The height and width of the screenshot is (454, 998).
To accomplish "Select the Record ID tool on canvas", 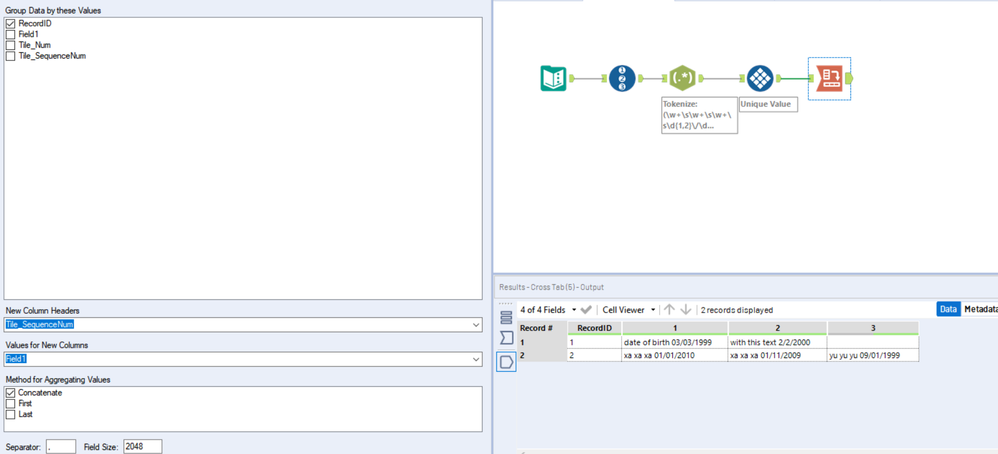I will click(x=622, y=78).
